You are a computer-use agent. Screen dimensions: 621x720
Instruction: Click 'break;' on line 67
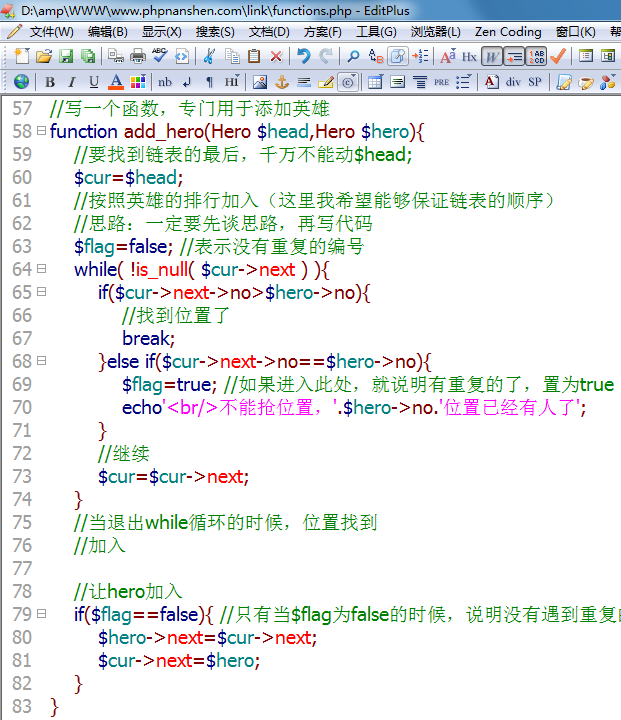point(148,338)
